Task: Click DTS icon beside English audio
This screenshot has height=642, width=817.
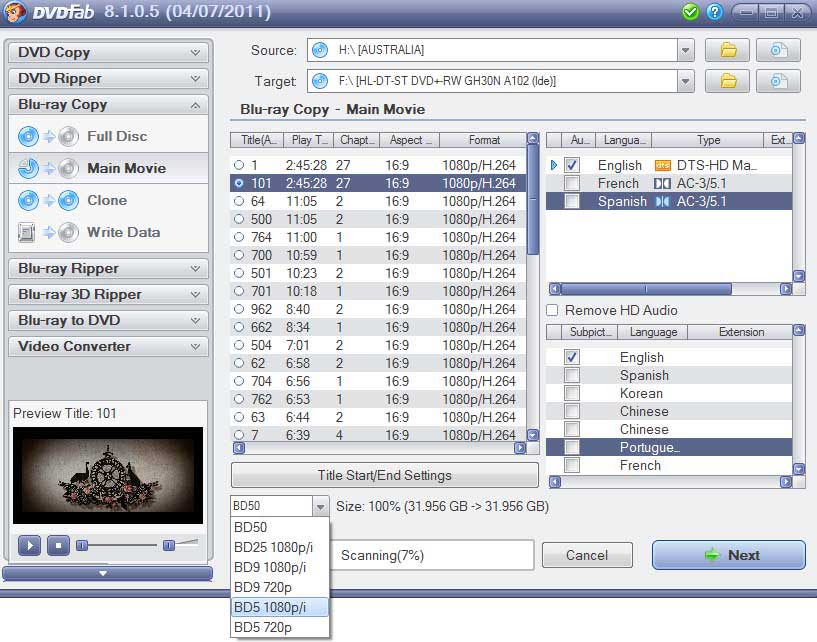Action: tap(662, 166)
